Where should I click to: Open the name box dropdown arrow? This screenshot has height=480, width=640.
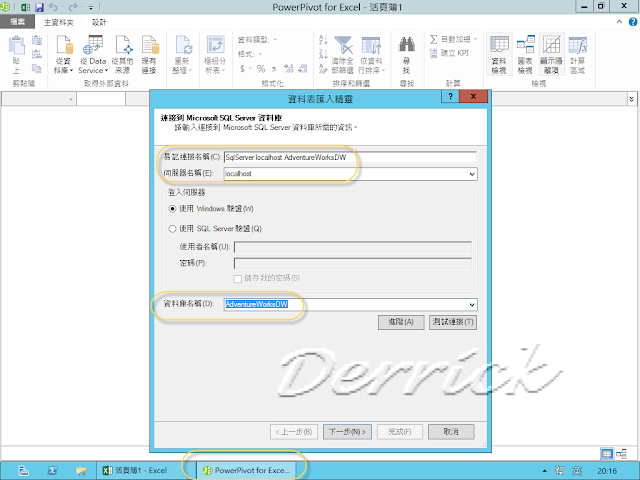[x=71, y=99]
